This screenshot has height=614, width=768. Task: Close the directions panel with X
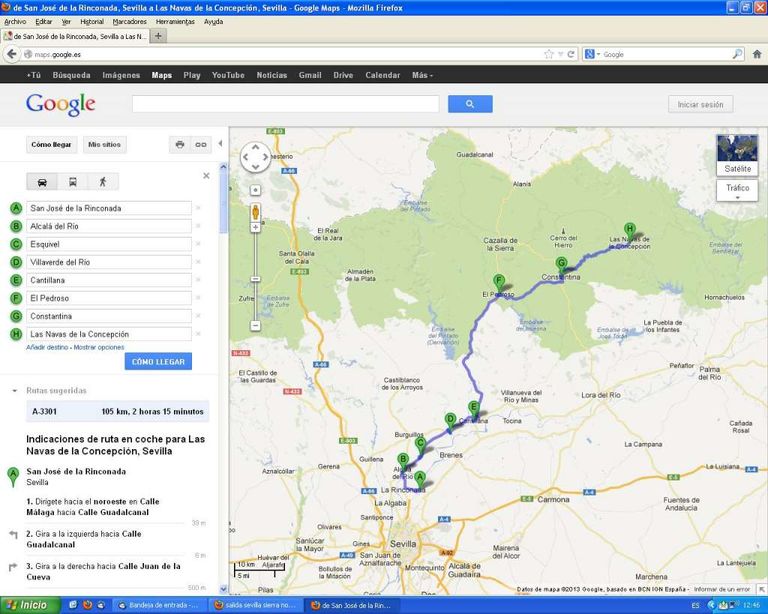tap(207, 175)
